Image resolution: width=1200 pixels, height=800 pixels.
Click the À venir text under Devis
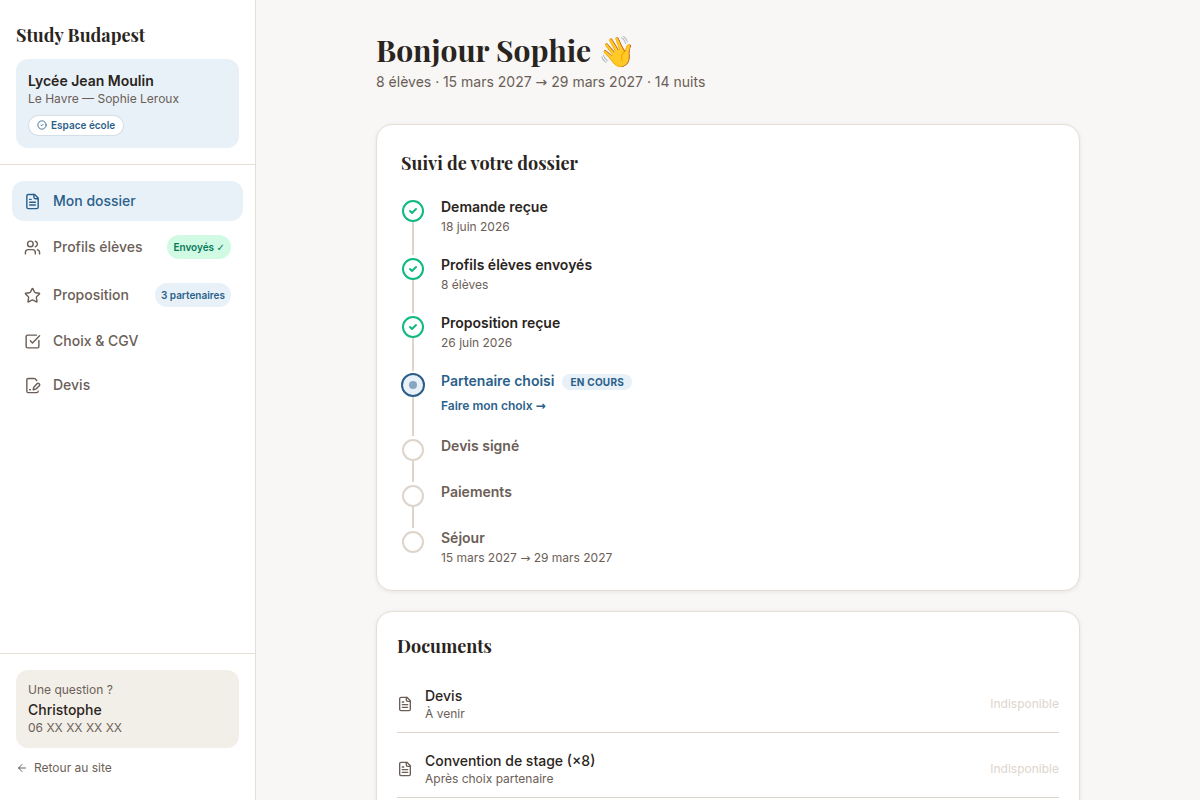tap(445, 714)
